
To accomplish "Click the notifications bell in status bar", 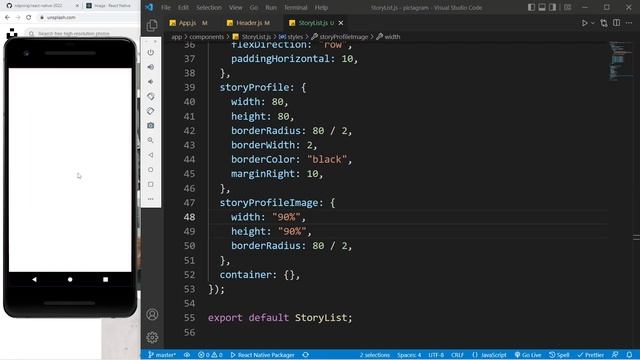I will (x=629, y=355).
